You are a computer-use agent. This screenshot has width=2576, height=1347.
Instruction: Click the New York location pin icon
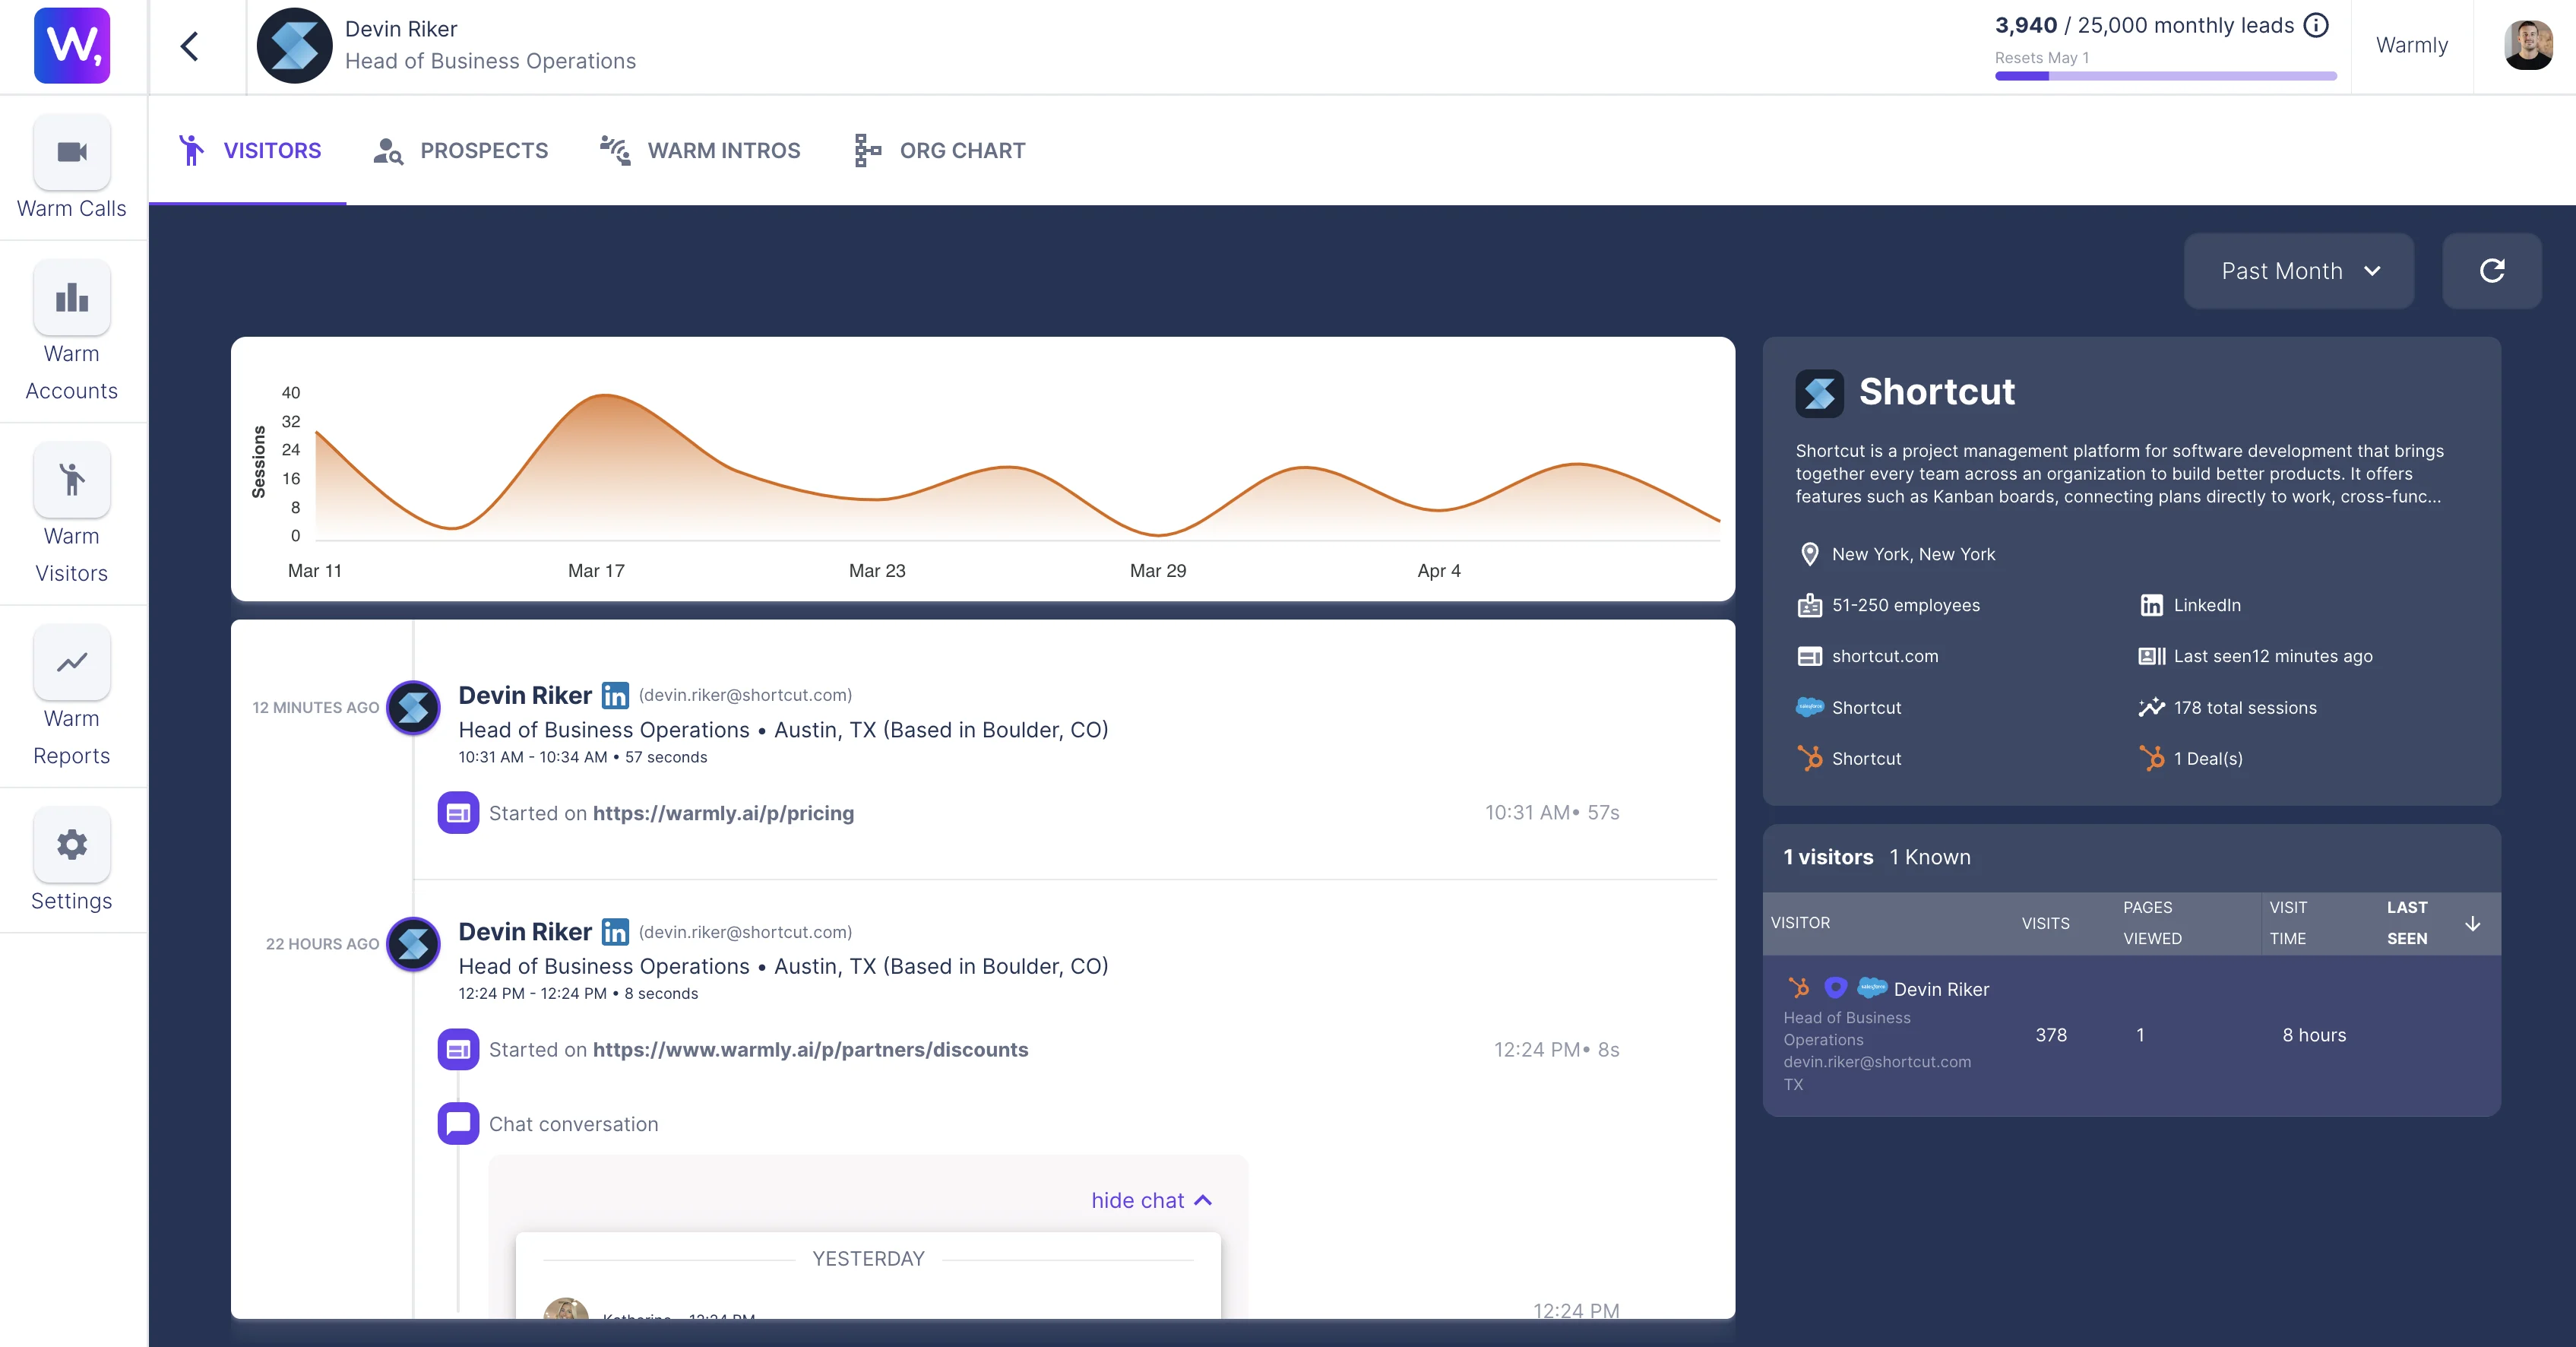click(x=1809, y=554)
